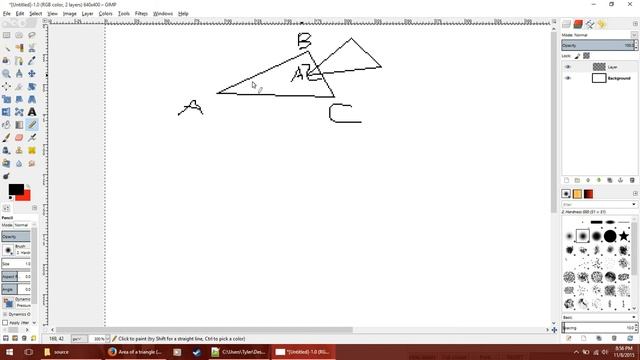Select the Text tool
Viewport: 640px width, 360px height.
point(32,112)
